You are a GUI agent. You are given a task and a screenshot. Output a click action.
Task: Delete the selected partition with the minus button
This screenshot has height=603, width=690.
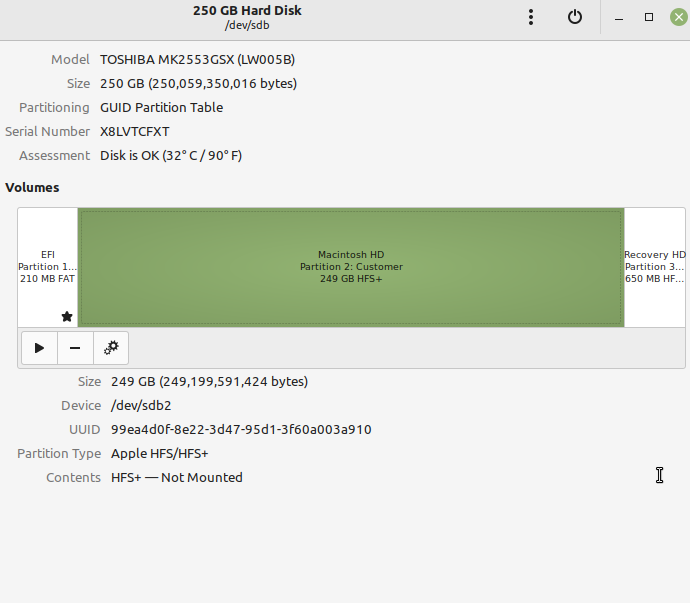pyautogui.click(x=75, y=348)
